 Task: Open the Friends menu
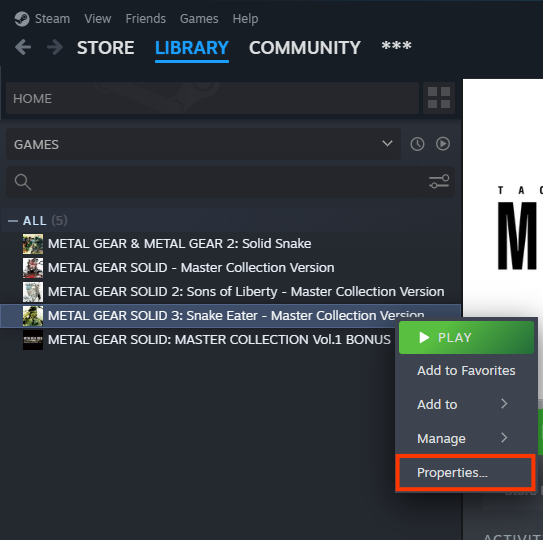(145, 19)
